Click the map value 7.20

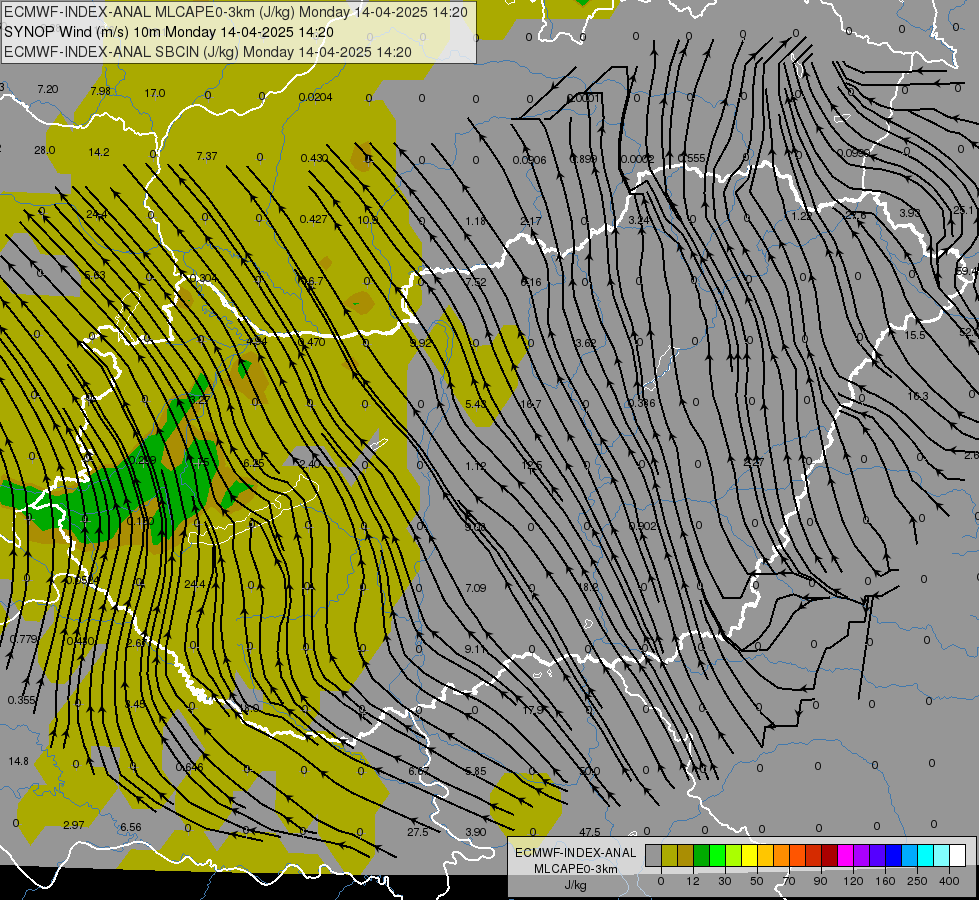point(47,89)
